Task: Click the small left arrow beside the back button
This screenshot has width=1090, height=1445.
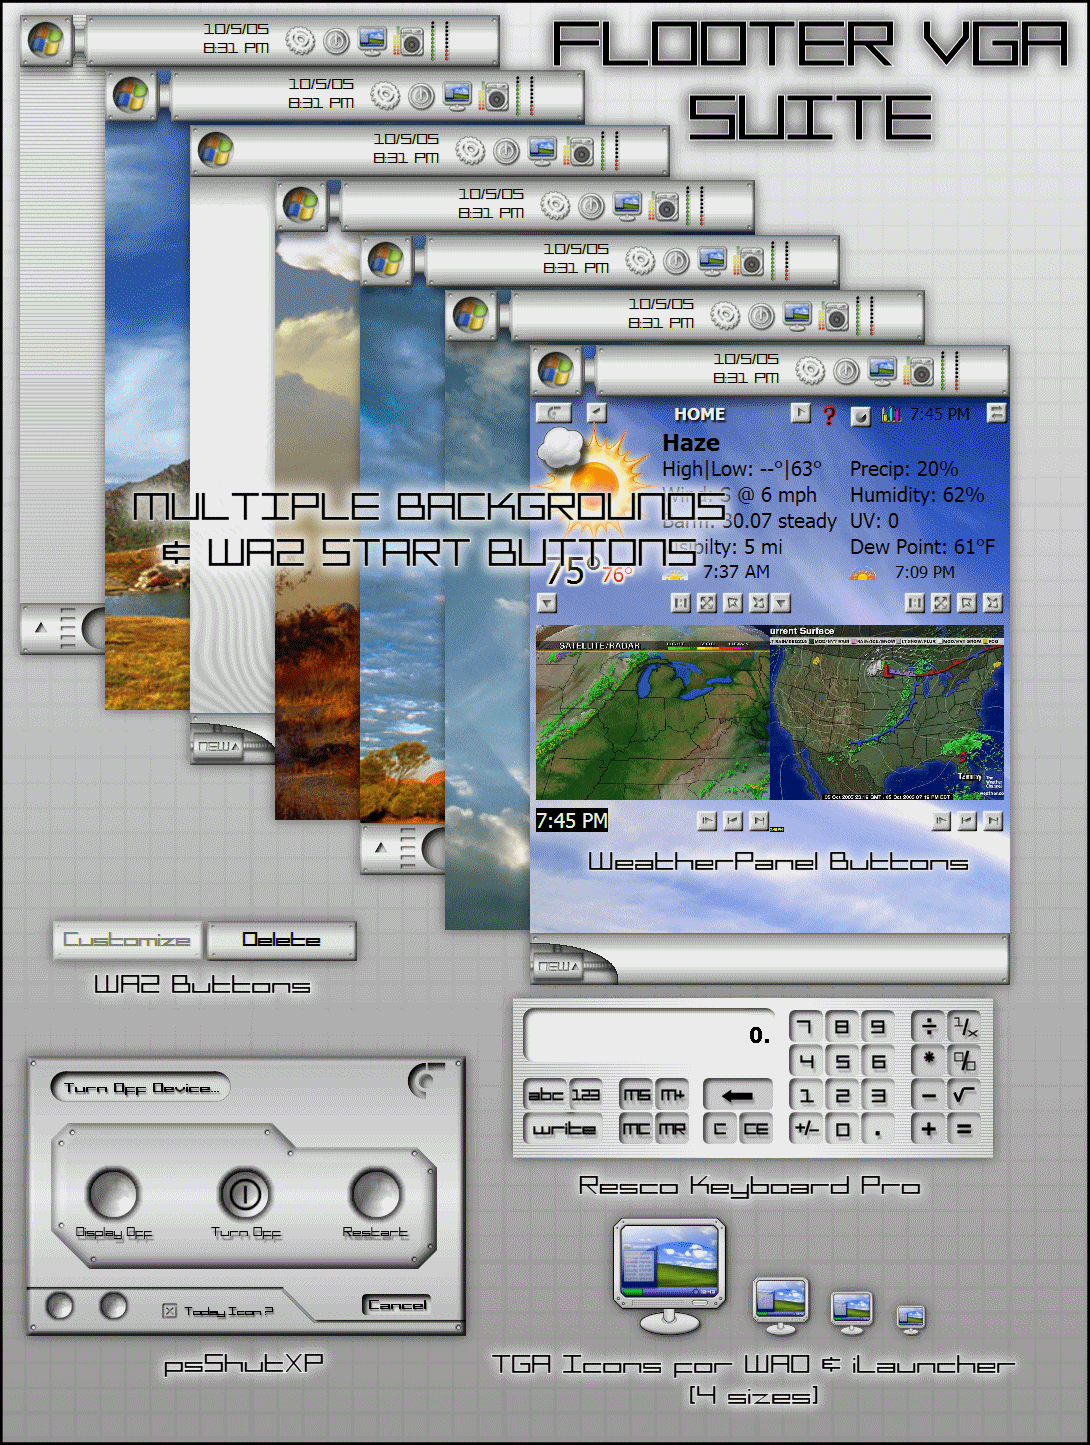Action: (597, 412)
